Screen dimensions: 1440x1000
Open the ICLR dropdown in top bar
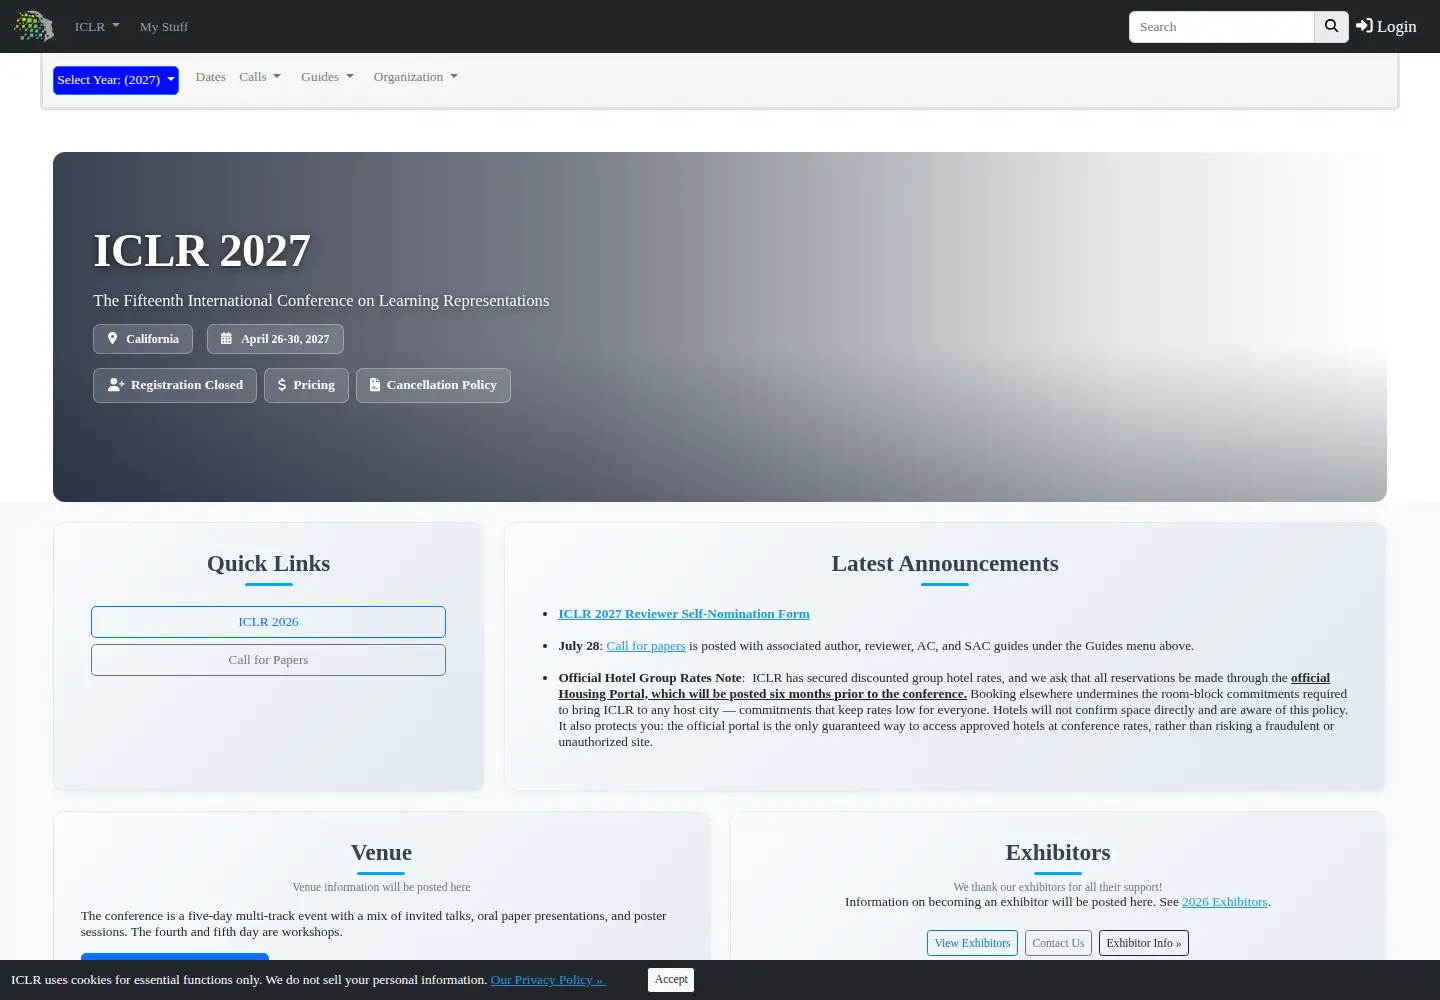(x=97, y=27)
